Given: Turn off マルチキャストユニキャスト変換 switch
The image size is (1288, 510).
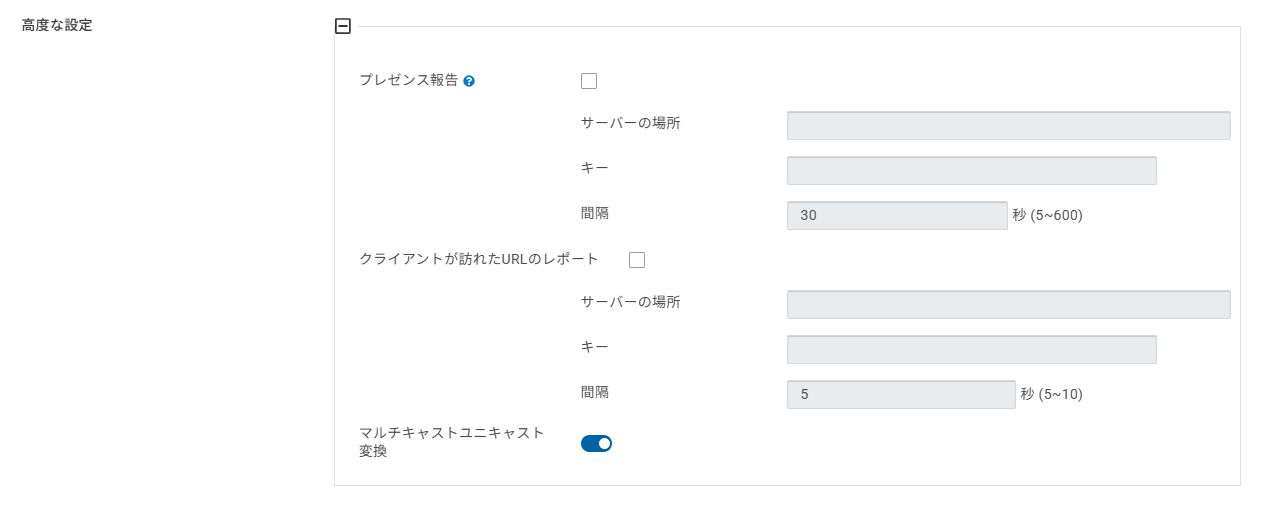Looking at the screenshot, I should click(x=596, y=443).
